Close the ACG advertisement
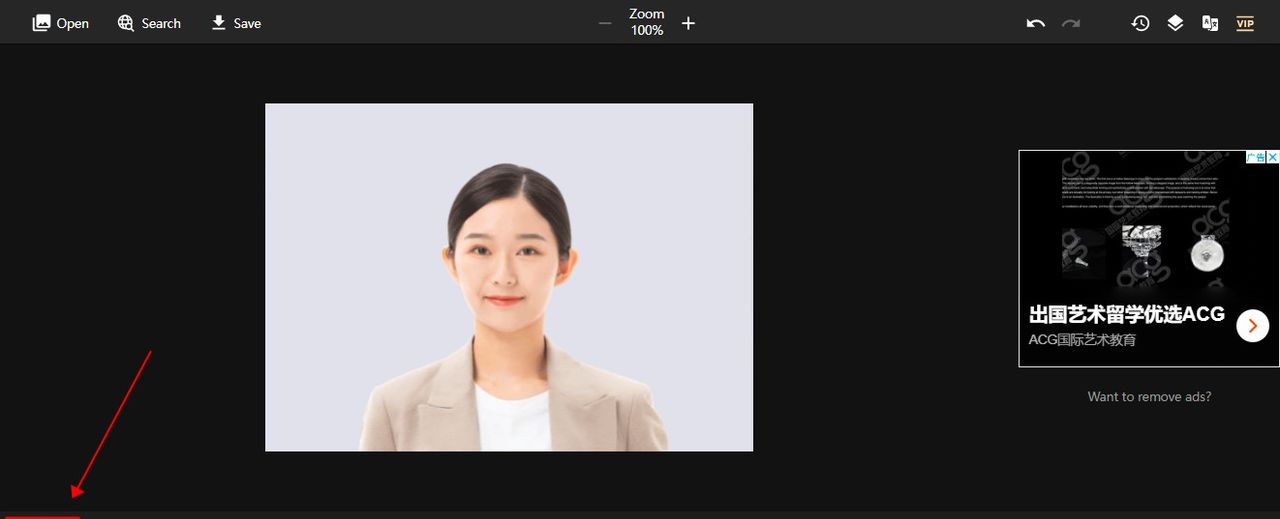Image resolution: width=1280 pixels, height=519 pixels. [1273, 157]
